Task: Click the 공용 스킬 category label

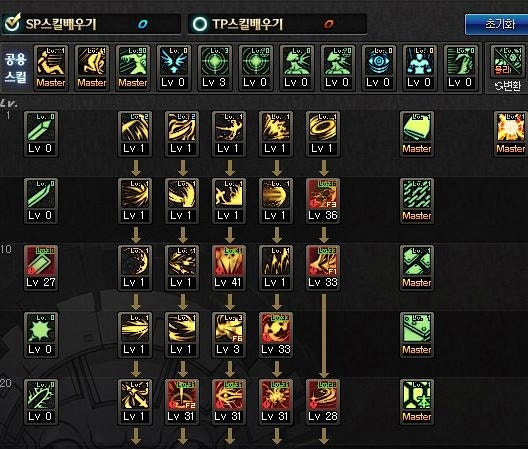Action: (15, 68)
